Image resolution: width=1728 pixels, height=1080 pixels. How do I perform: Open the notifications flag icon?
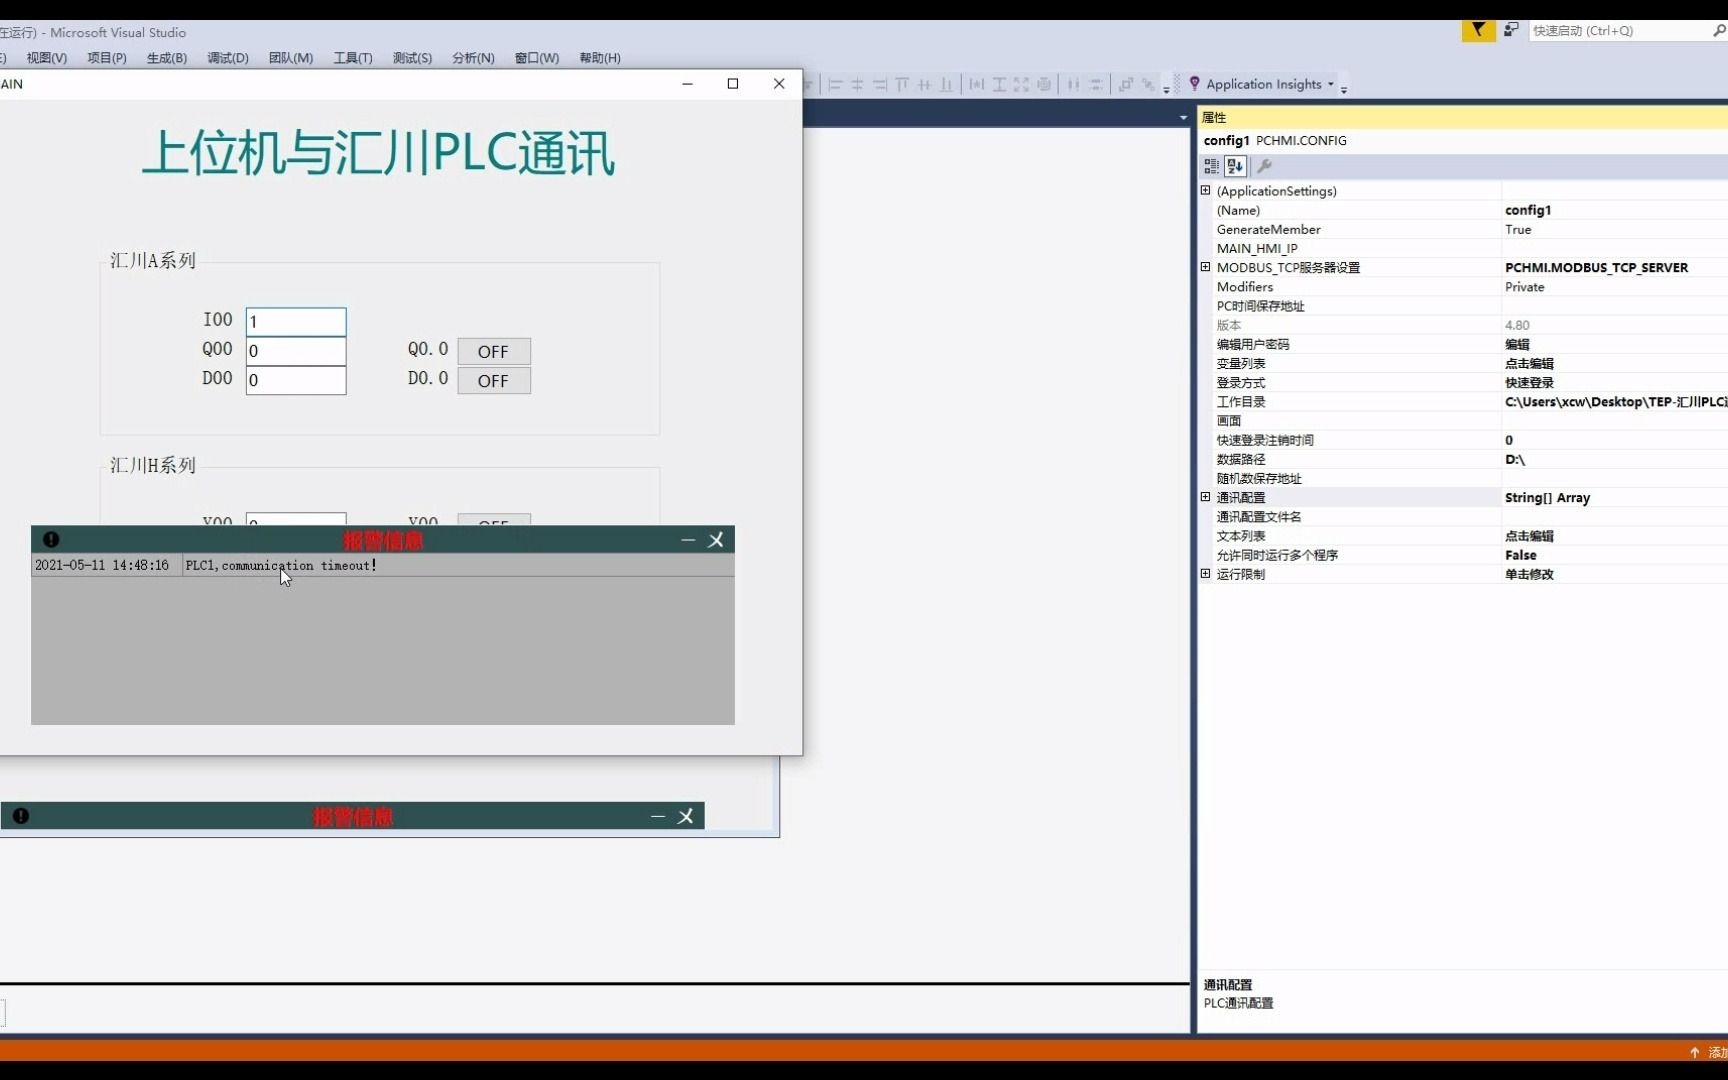pos(1478,31)
